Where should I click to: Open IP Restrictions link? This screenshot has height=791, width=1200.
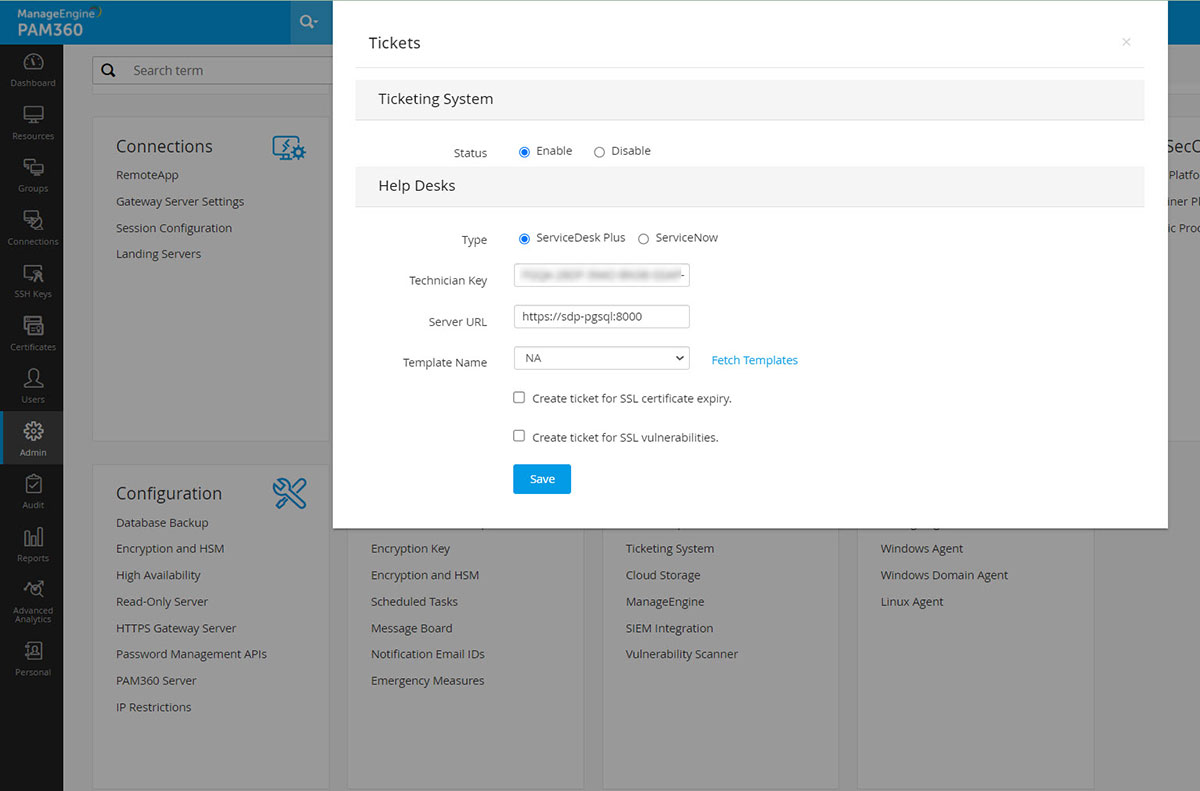click(x=153, y=707)
